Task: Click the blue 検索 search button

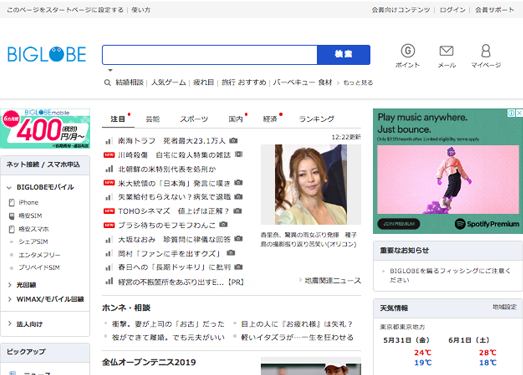Action: point(344,55)
